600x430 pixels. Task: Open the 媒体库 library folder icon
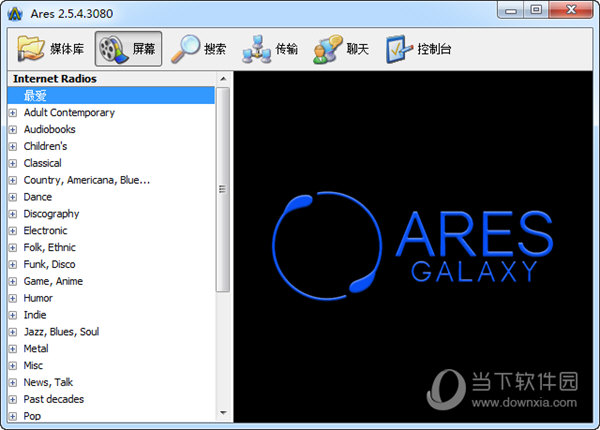coord(31,49)
